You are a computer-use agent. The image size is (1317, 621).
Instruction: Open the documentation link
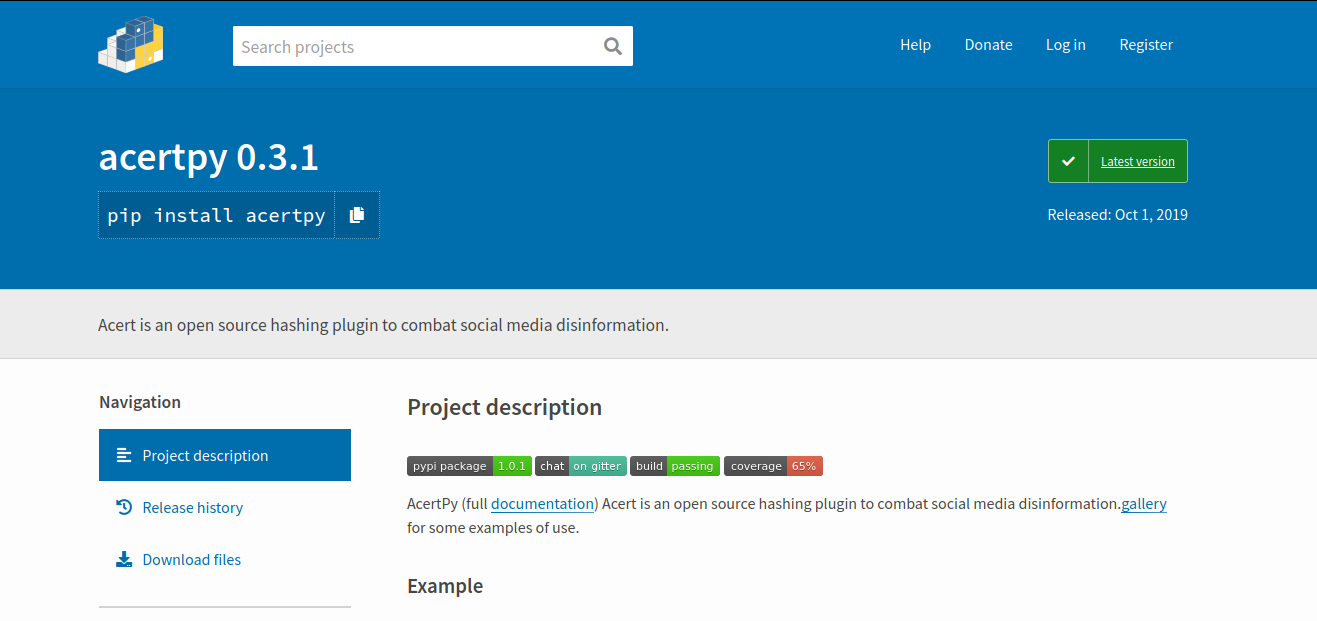(x=542, y=504)
